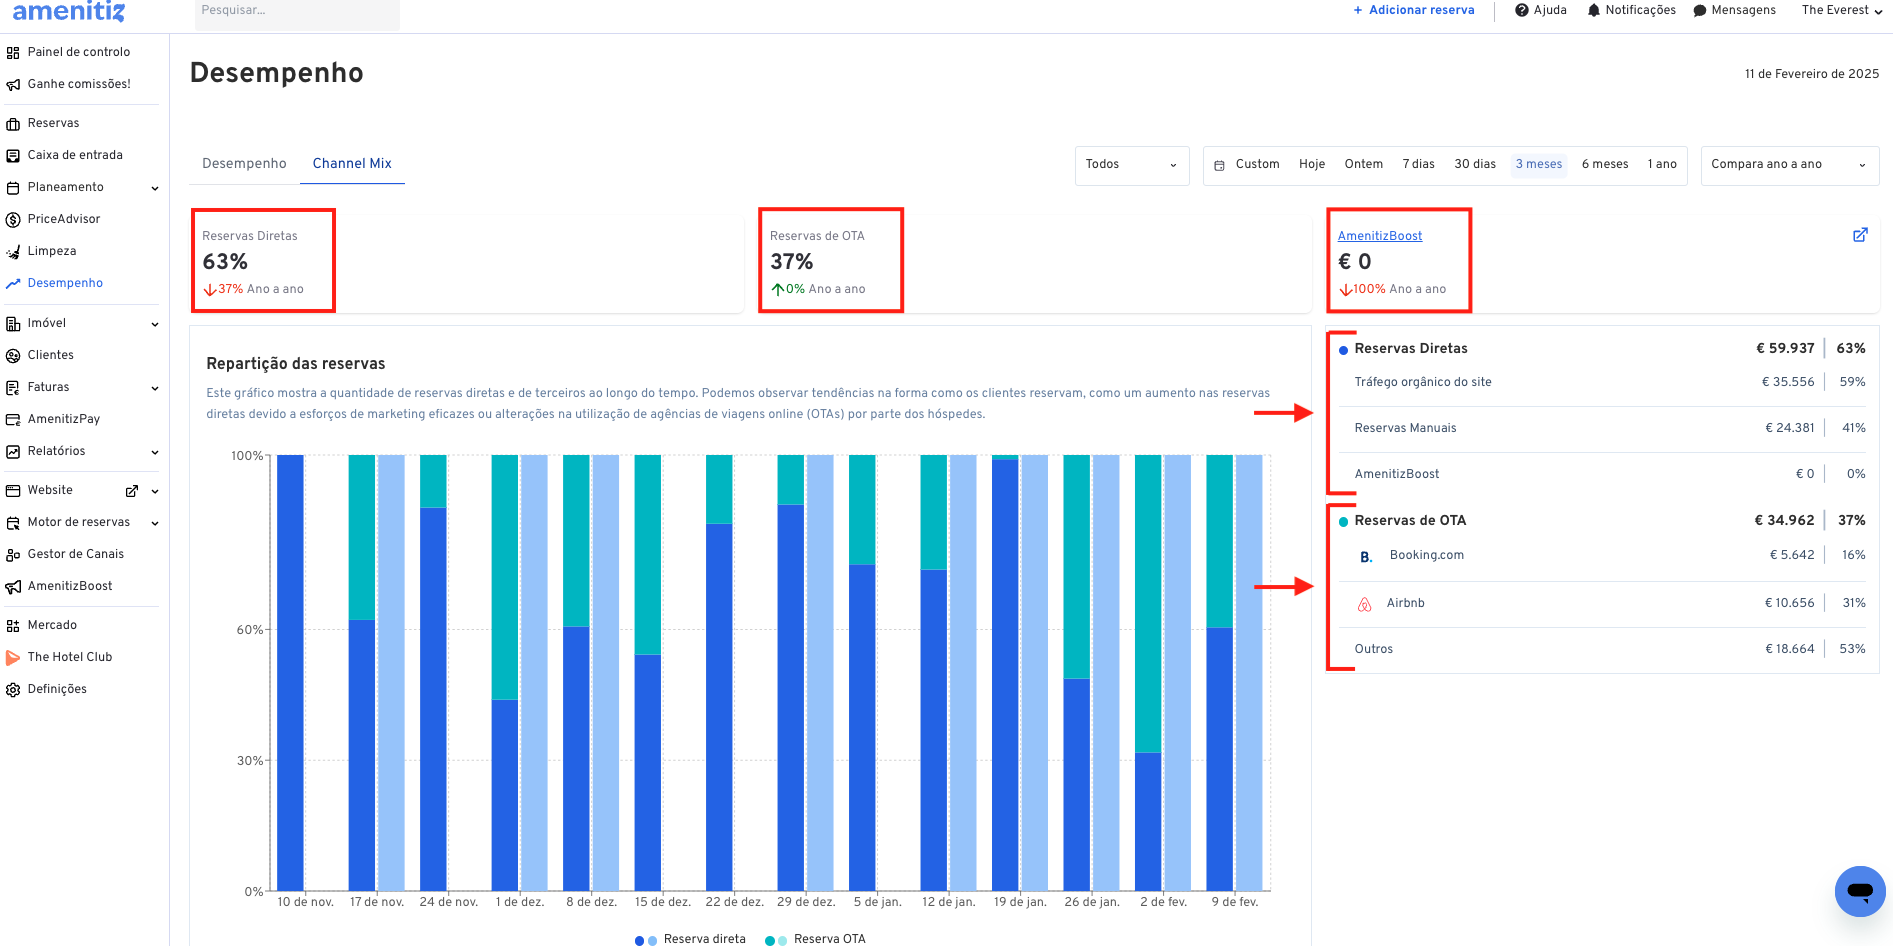This screenshot has height=946, width=1893.
Task: Open The Everest account dropdown
Action: (1842, 10)
